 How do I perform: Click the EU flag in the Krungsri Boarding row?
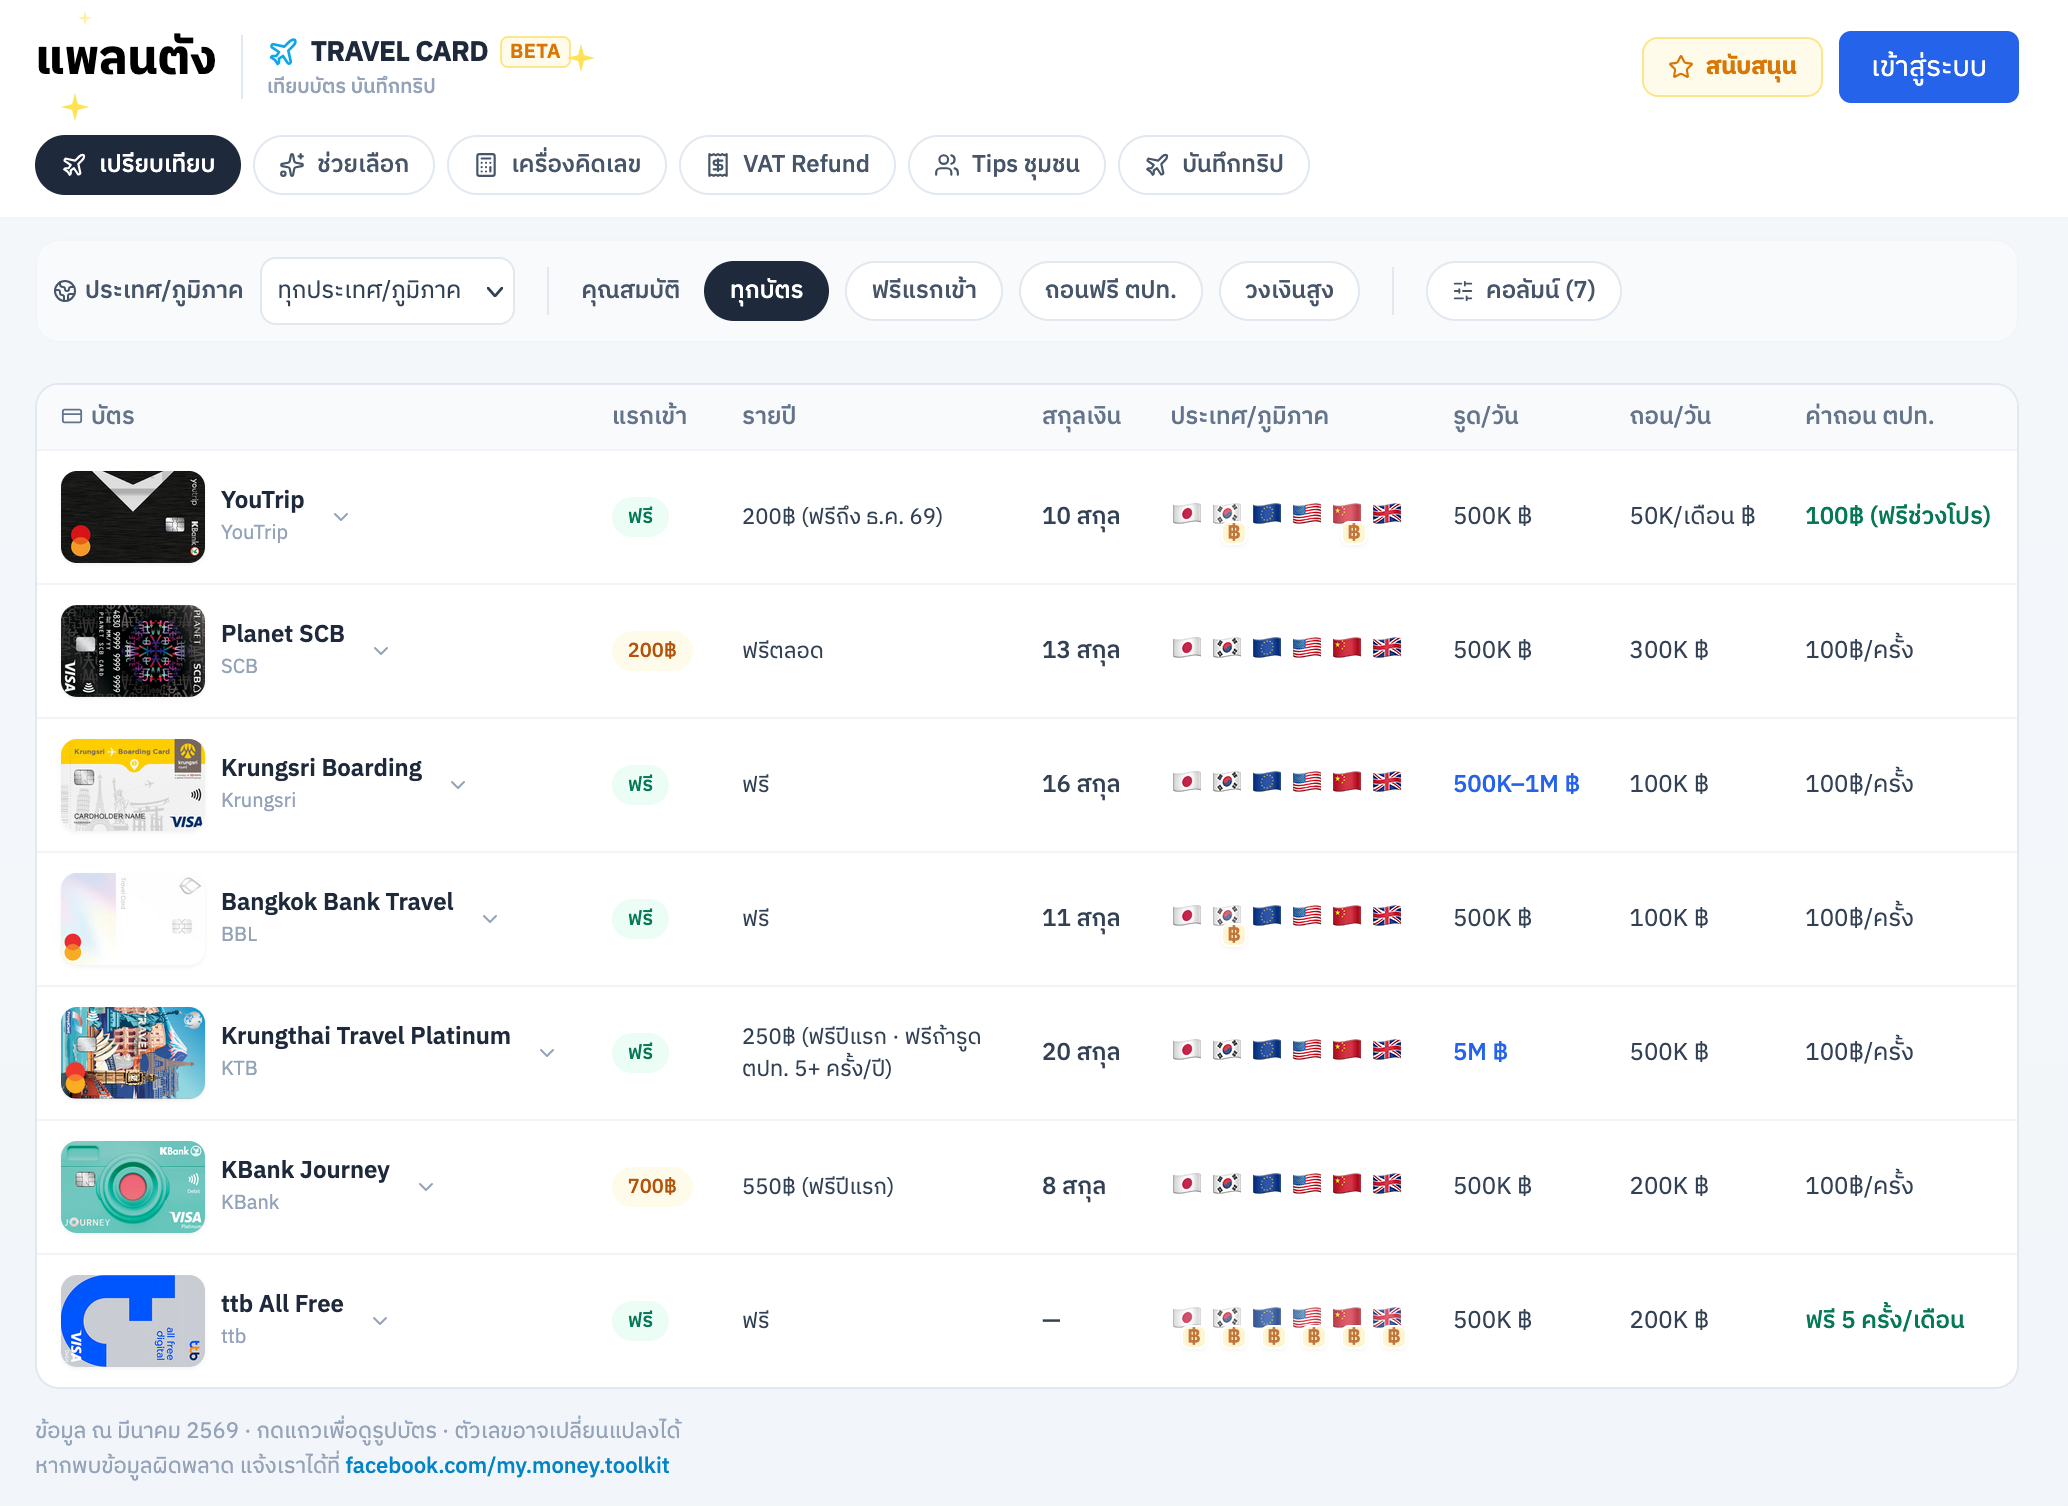[1267, 782]
